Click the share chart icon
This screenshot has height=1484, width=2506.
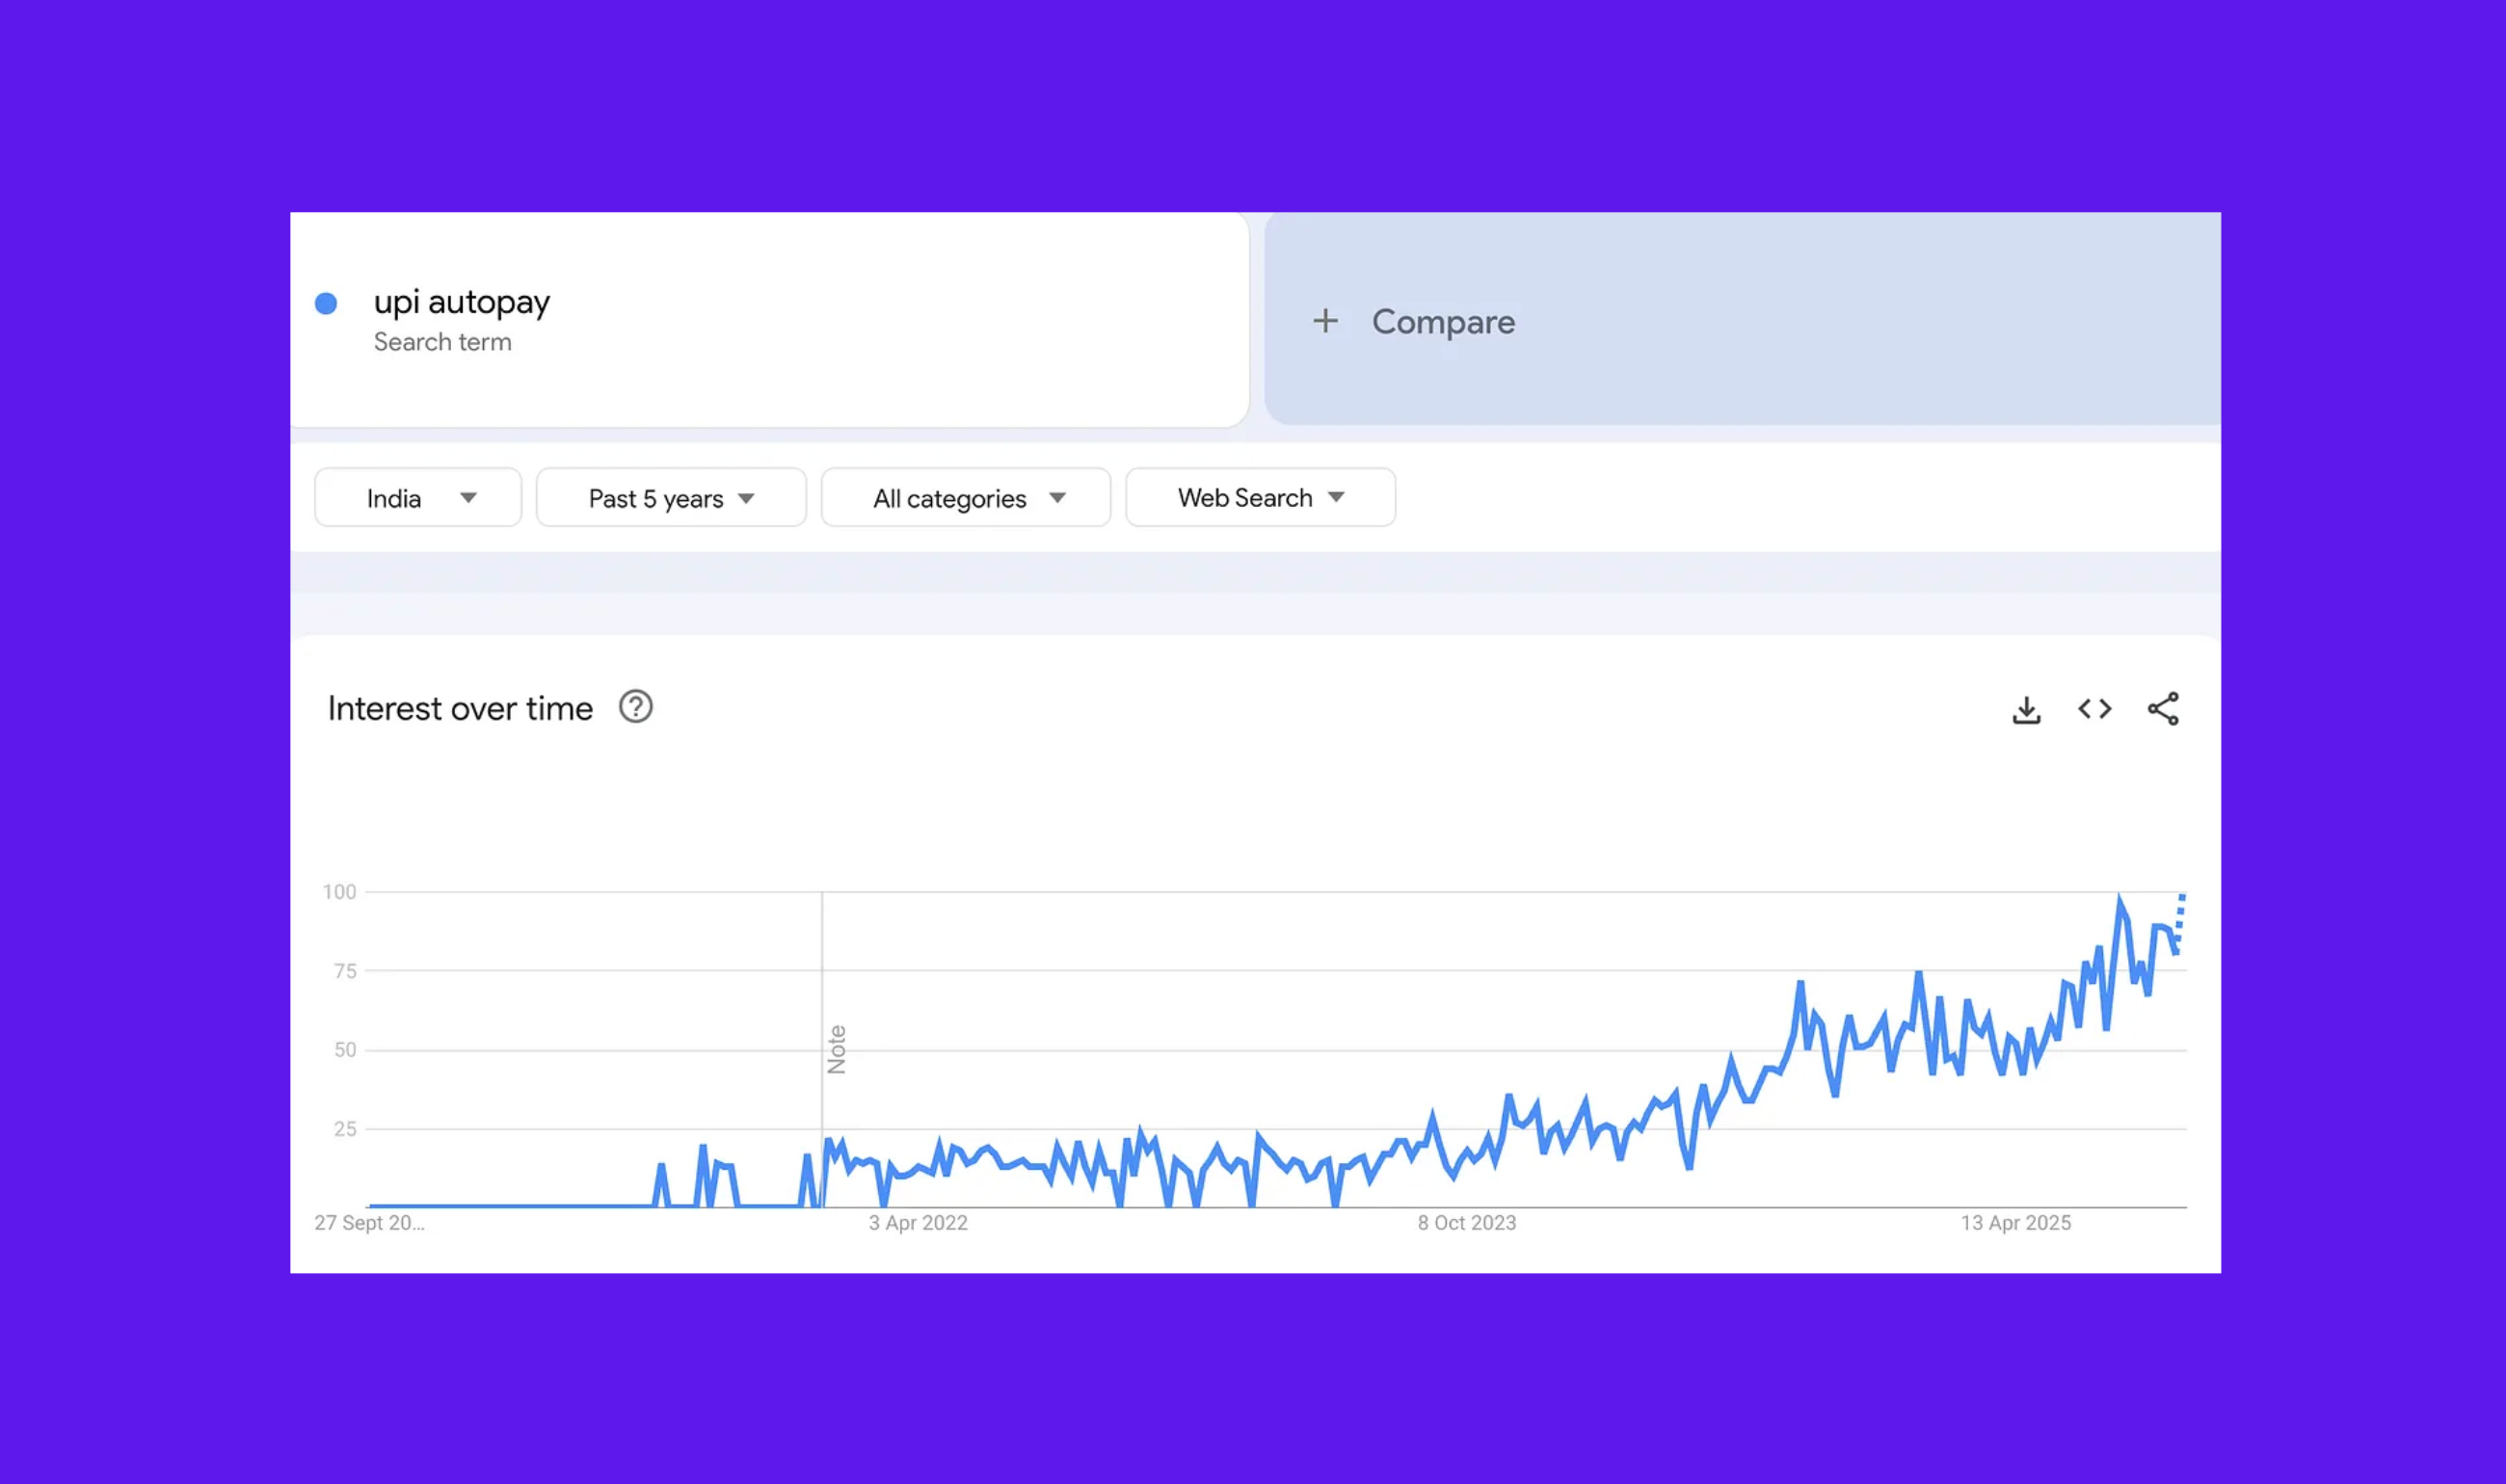point(2162,709)
